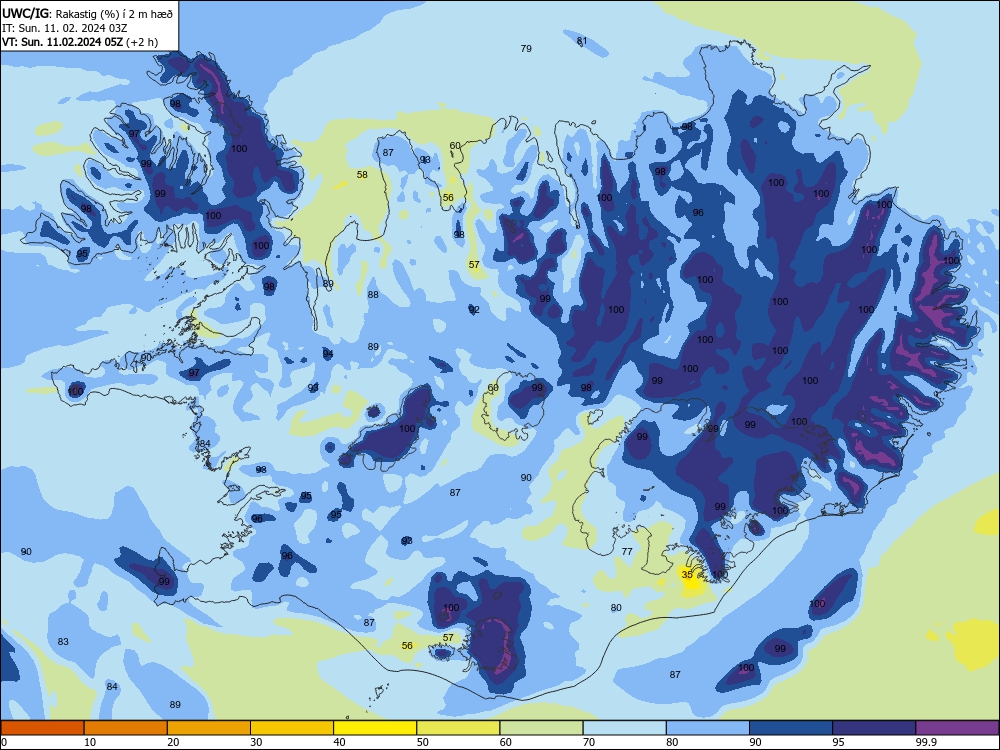The height and width of the screenshot is (750, 1000).
Task: Click the orange 10–20 legend swatch
Action: 126,728
